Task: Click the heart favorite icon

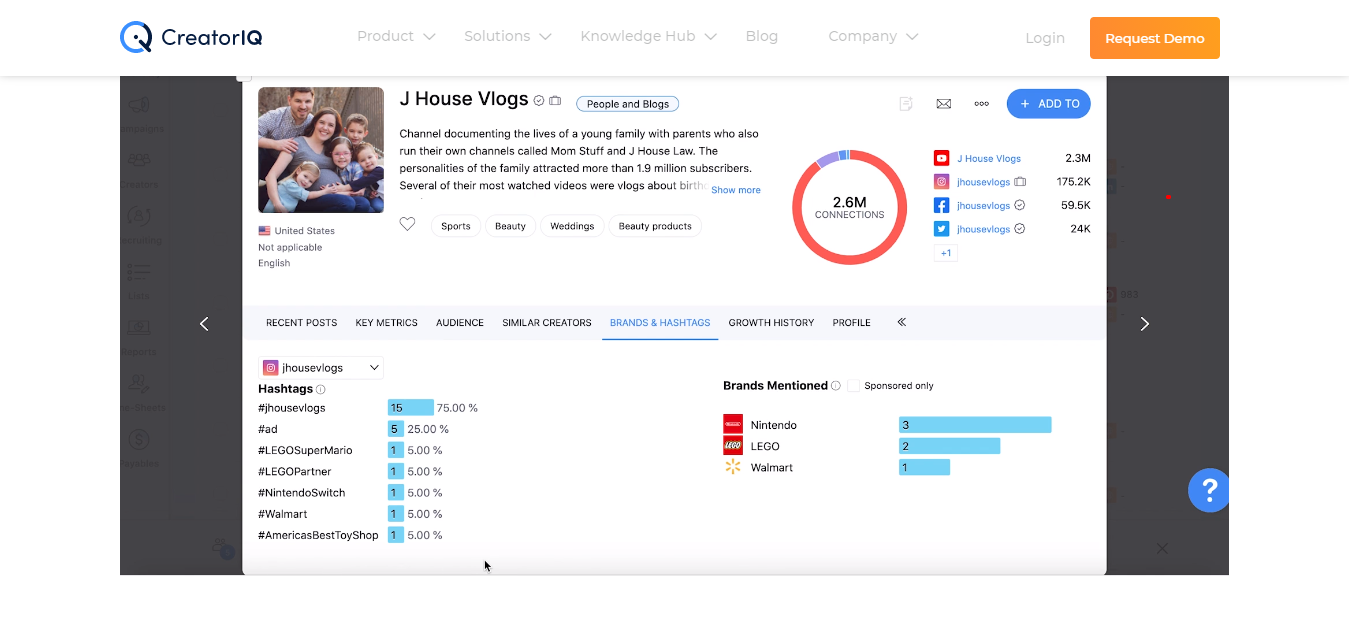Action: click(x=407, y=225)
